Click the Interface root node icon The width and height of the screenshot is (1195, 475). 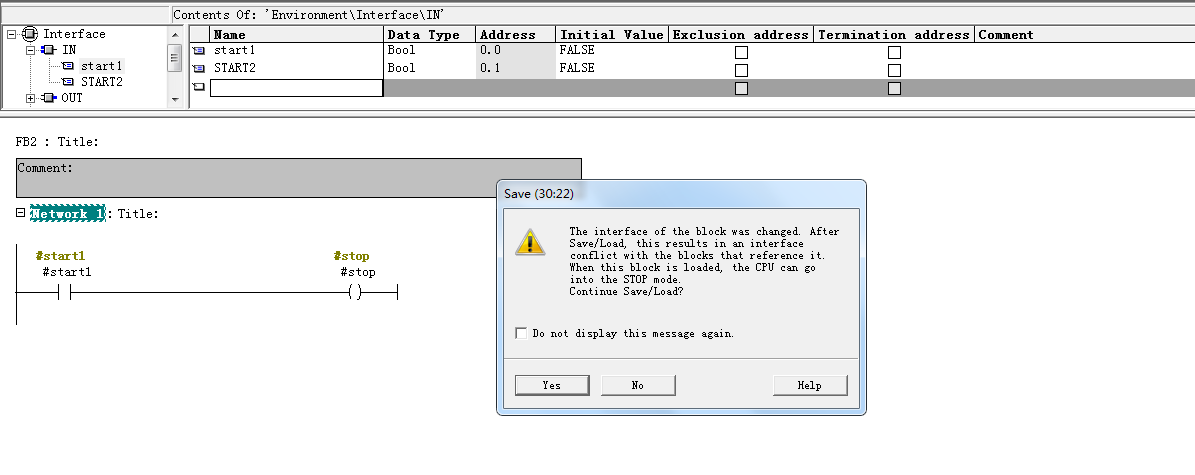coord(30,34)
